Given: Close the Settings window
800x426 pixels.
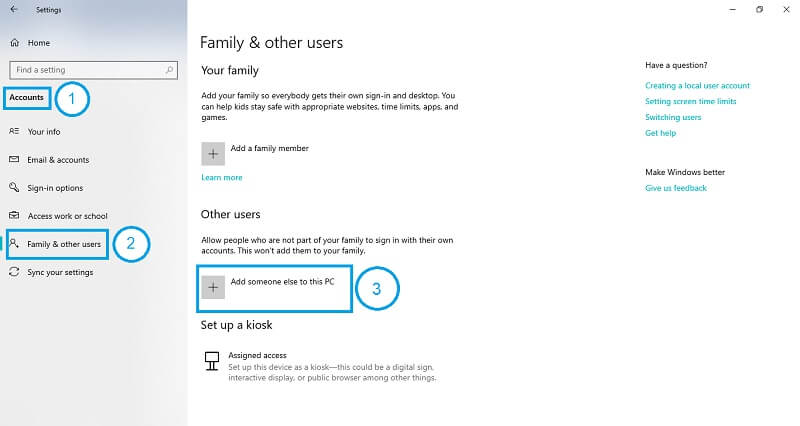Looking at the screenshot, I should [x=786, y=9].
